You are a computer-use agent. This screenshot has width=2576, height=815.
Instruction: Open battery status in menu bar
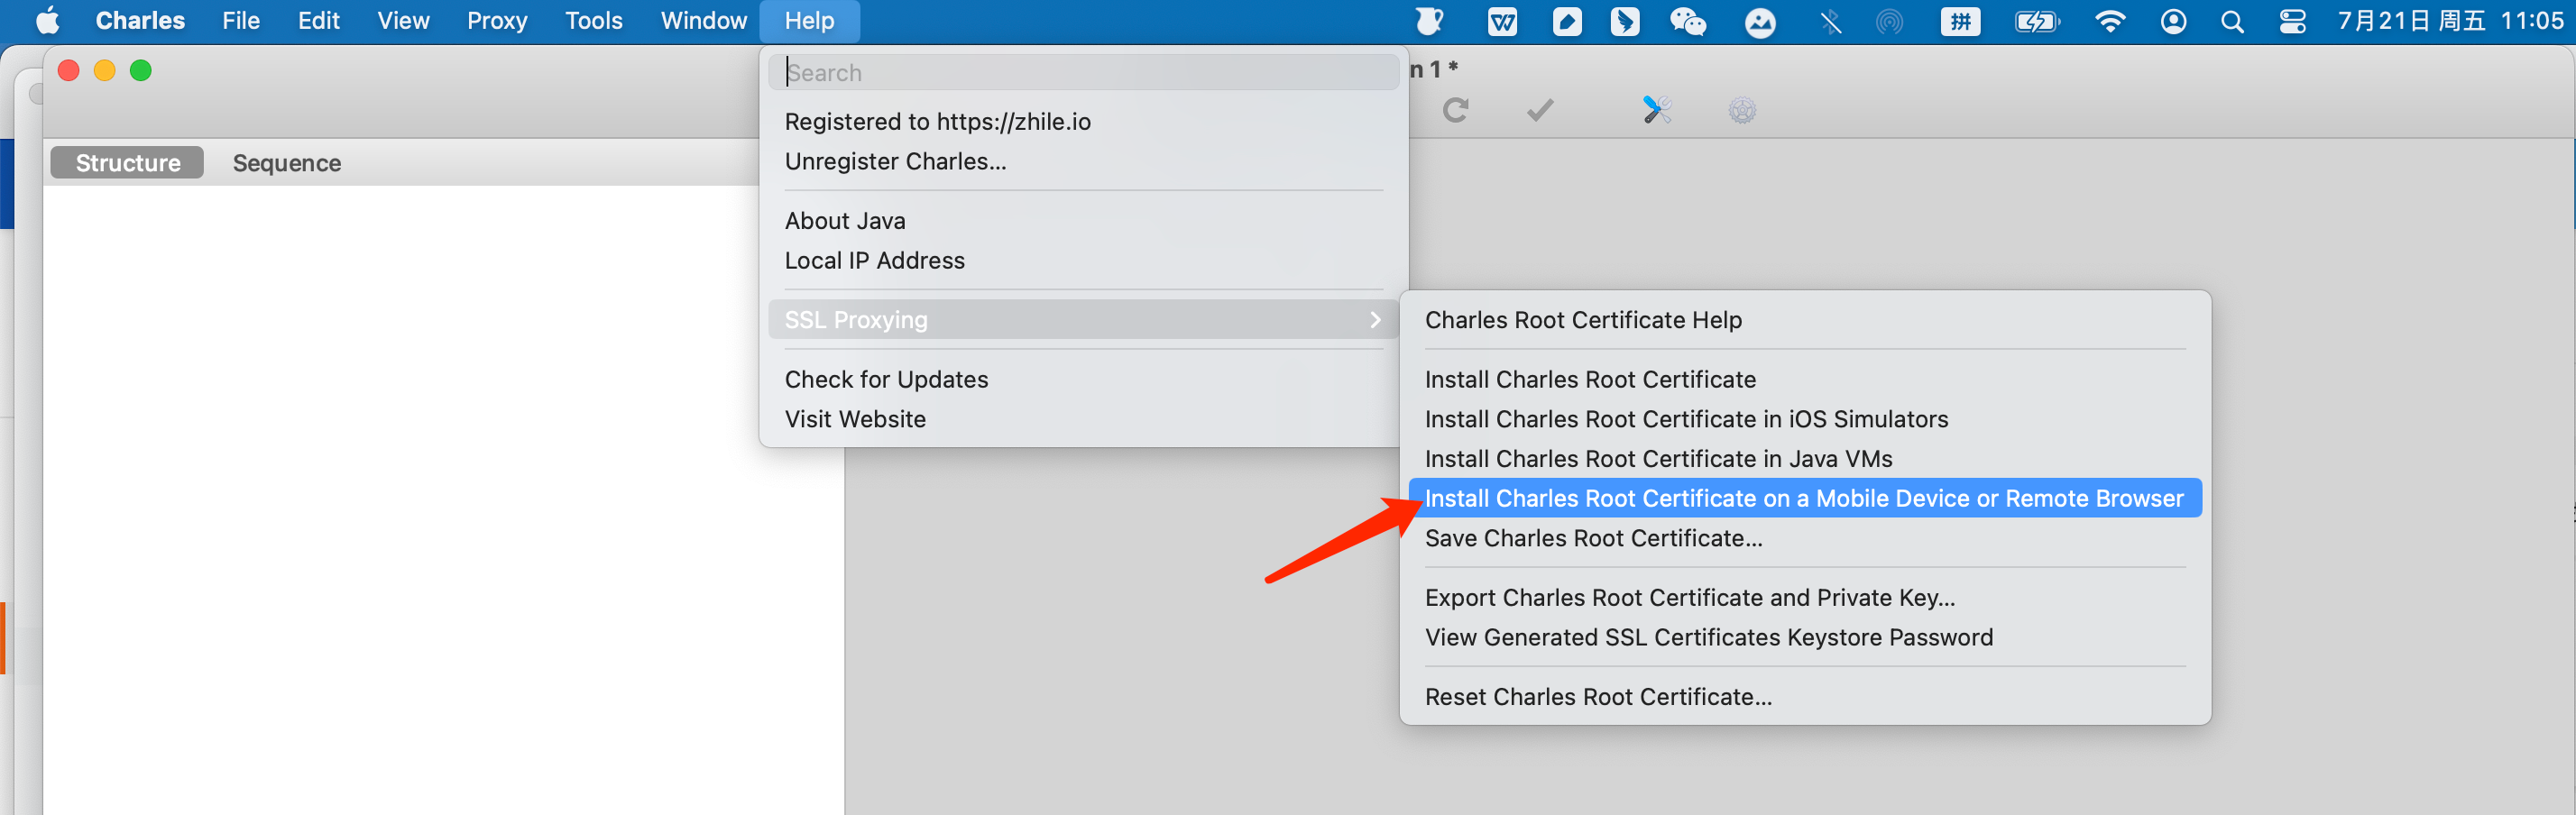[2037, 21]
